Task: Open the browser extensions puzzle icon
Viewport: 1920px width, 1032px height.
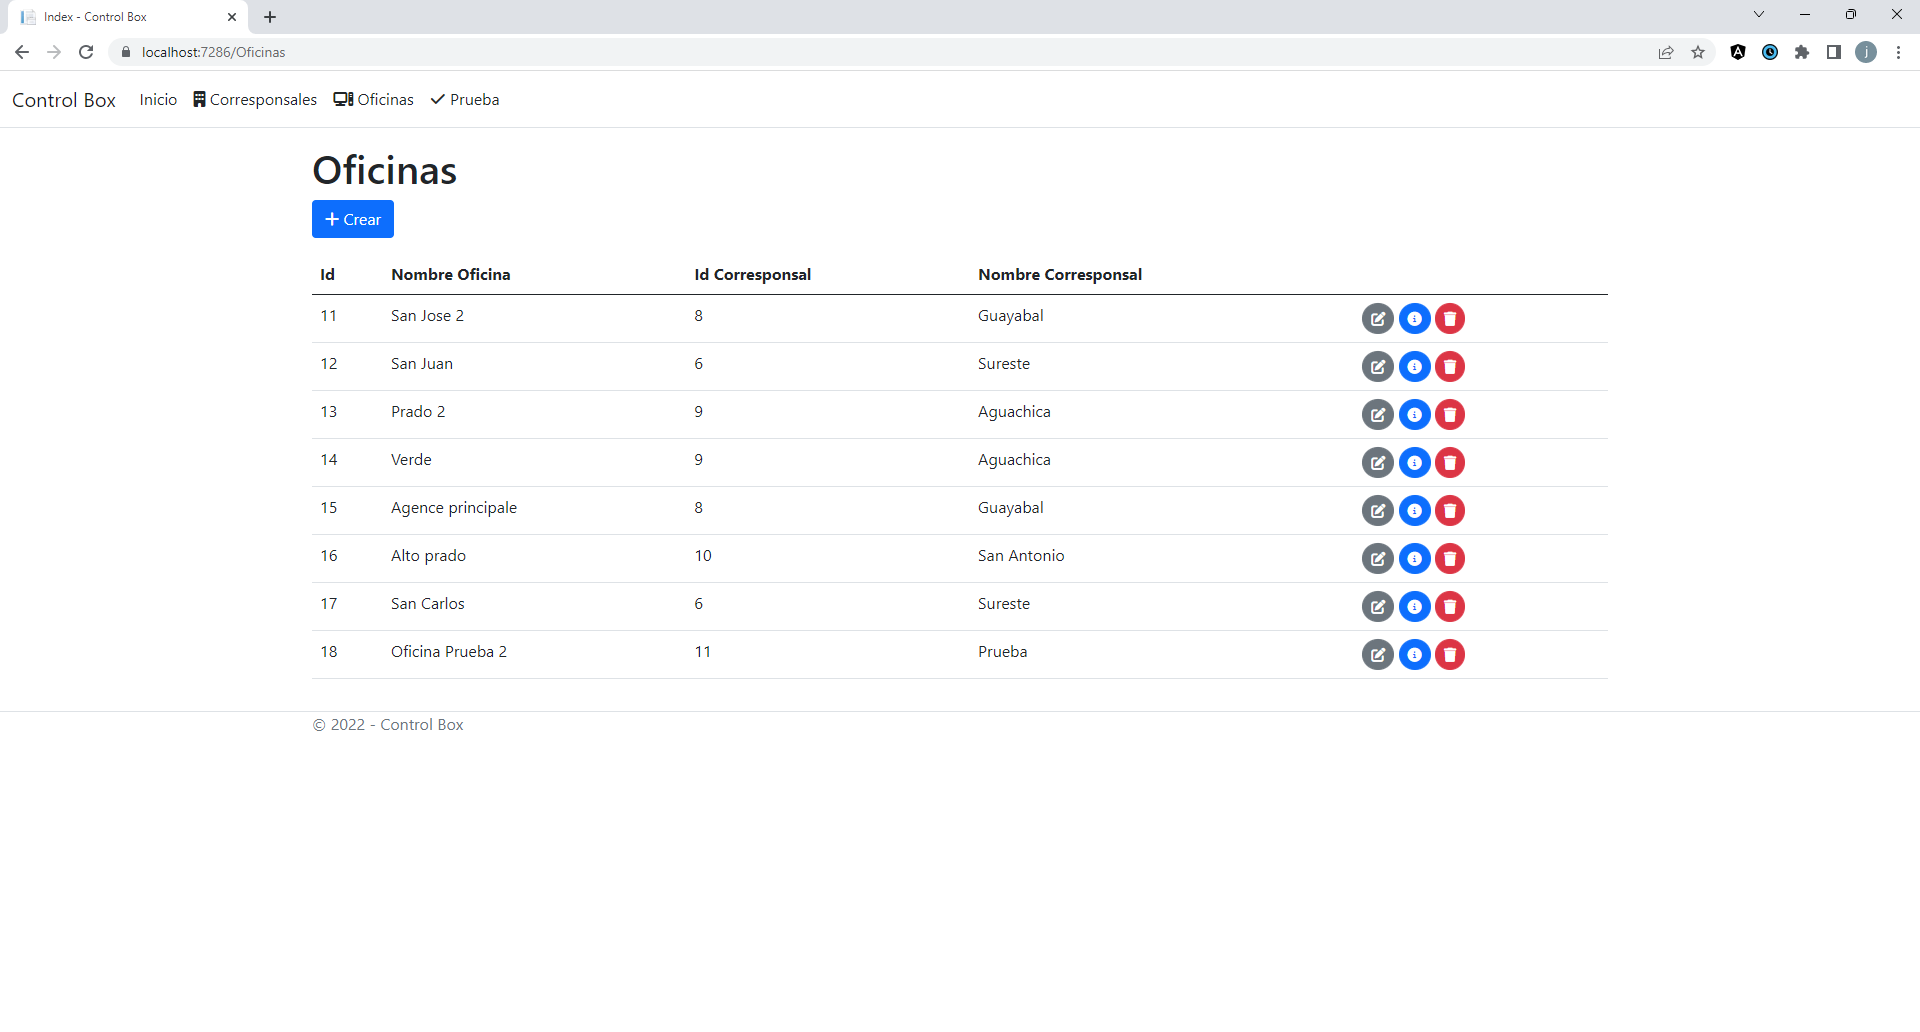Action: click(x=1803, y=51)
